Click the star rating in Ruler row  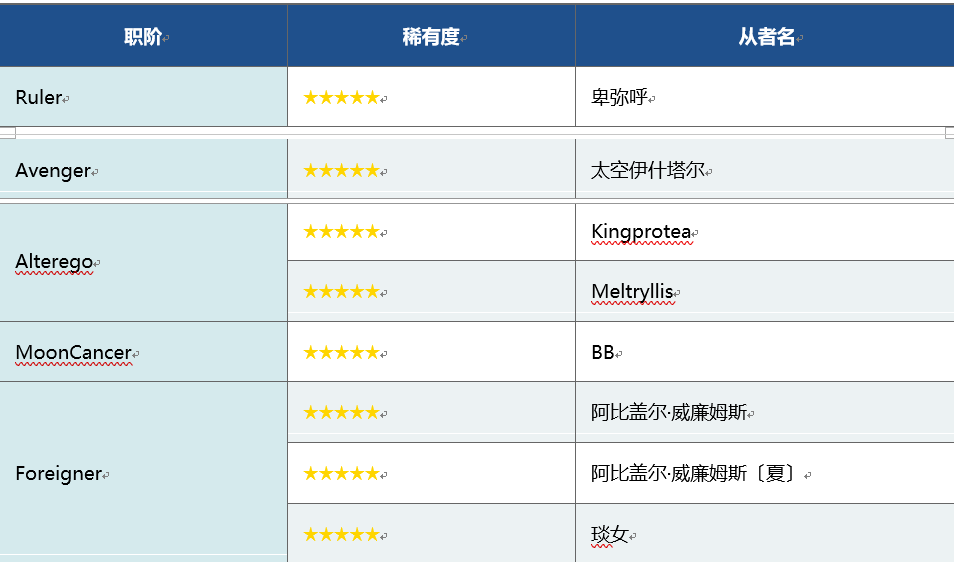click(341, 98)
